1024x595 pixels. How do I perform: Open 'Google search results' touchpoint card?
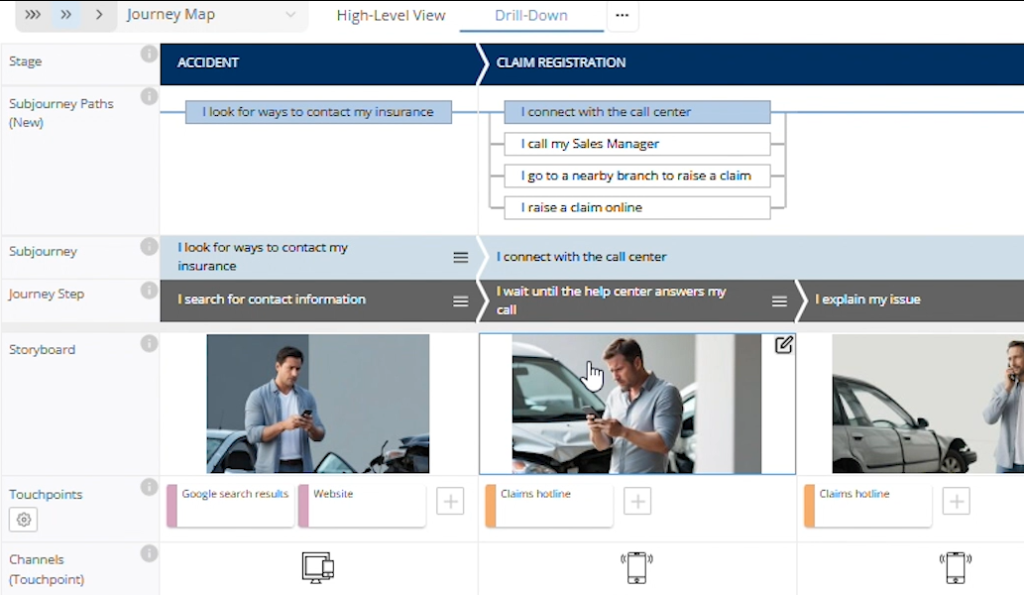pyautogui.click(x=231, y=505)
